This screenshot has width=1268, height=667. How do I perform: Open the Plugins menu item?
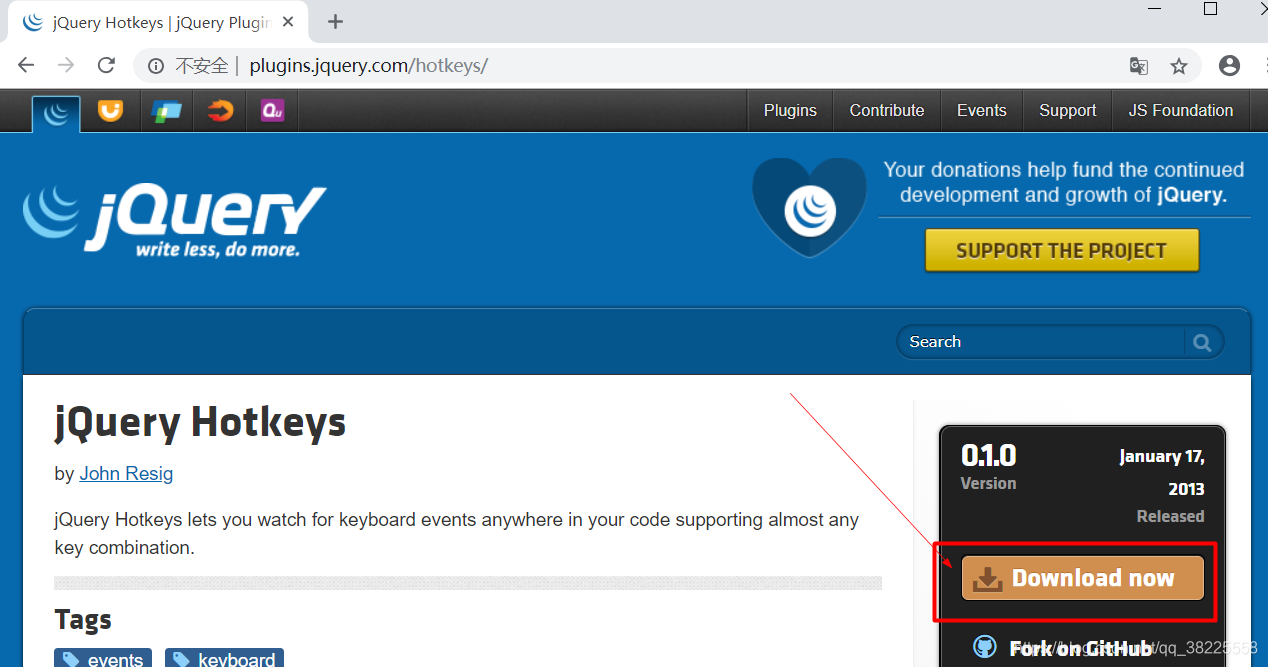789,110
